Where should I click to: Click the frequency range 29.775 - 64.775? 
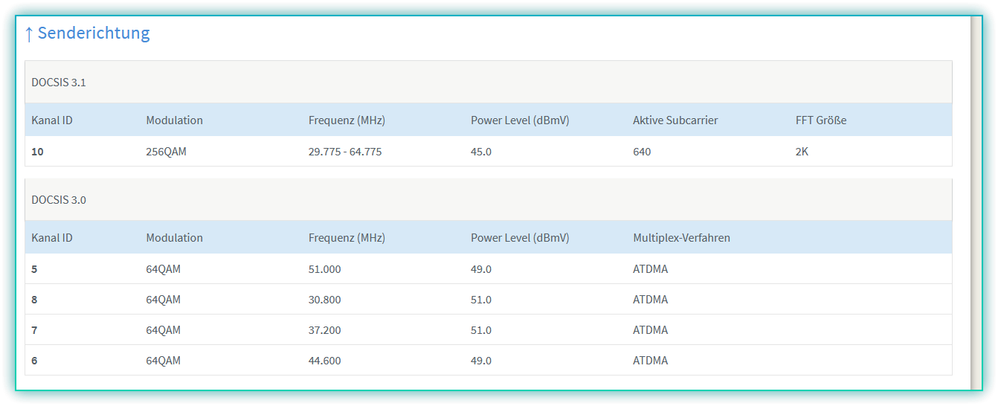pos(345,151)
